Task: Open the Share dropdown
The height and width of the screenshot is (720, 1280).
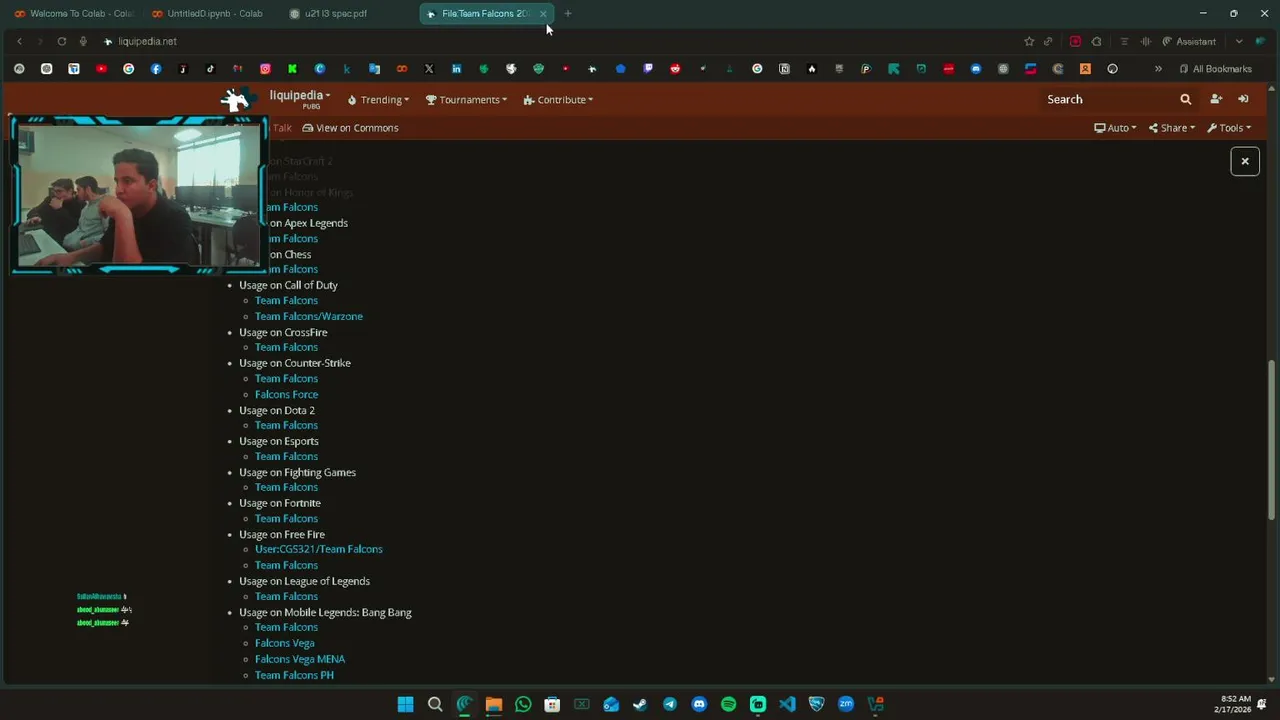Action: coord(1172,128)
